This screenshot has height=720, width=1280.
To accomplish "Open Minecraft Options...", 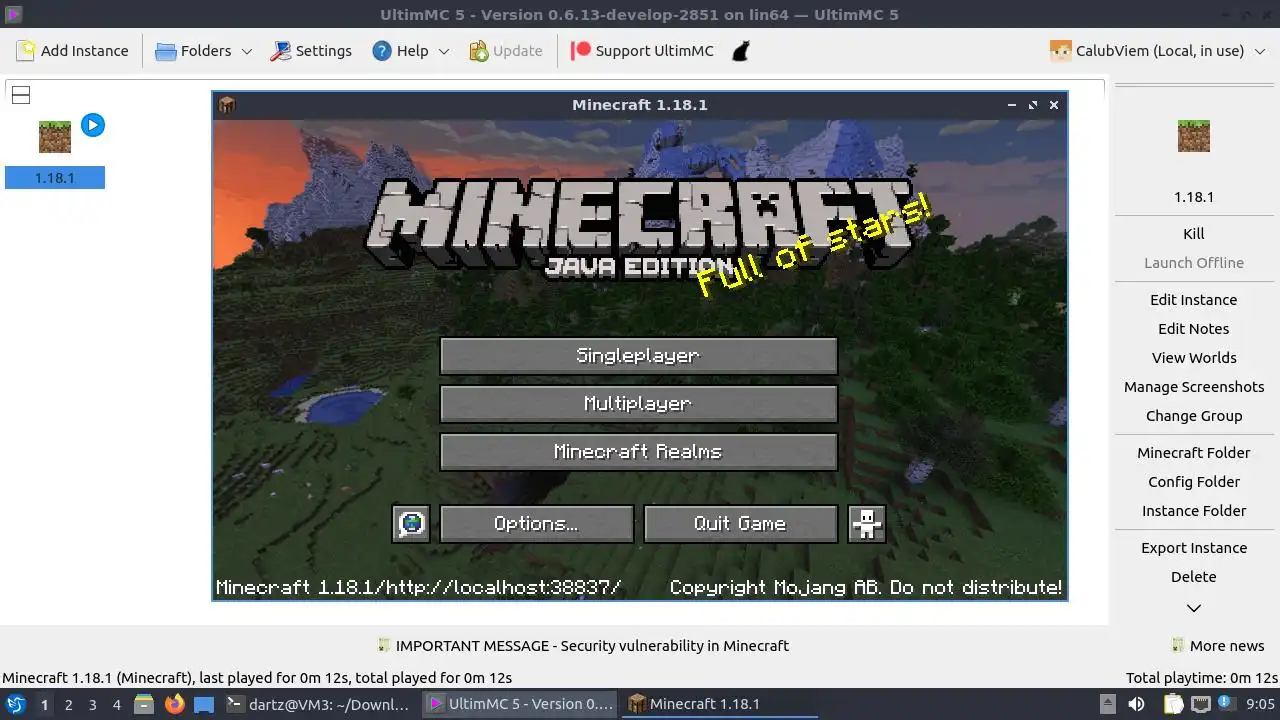I will (x=536, y=524).
